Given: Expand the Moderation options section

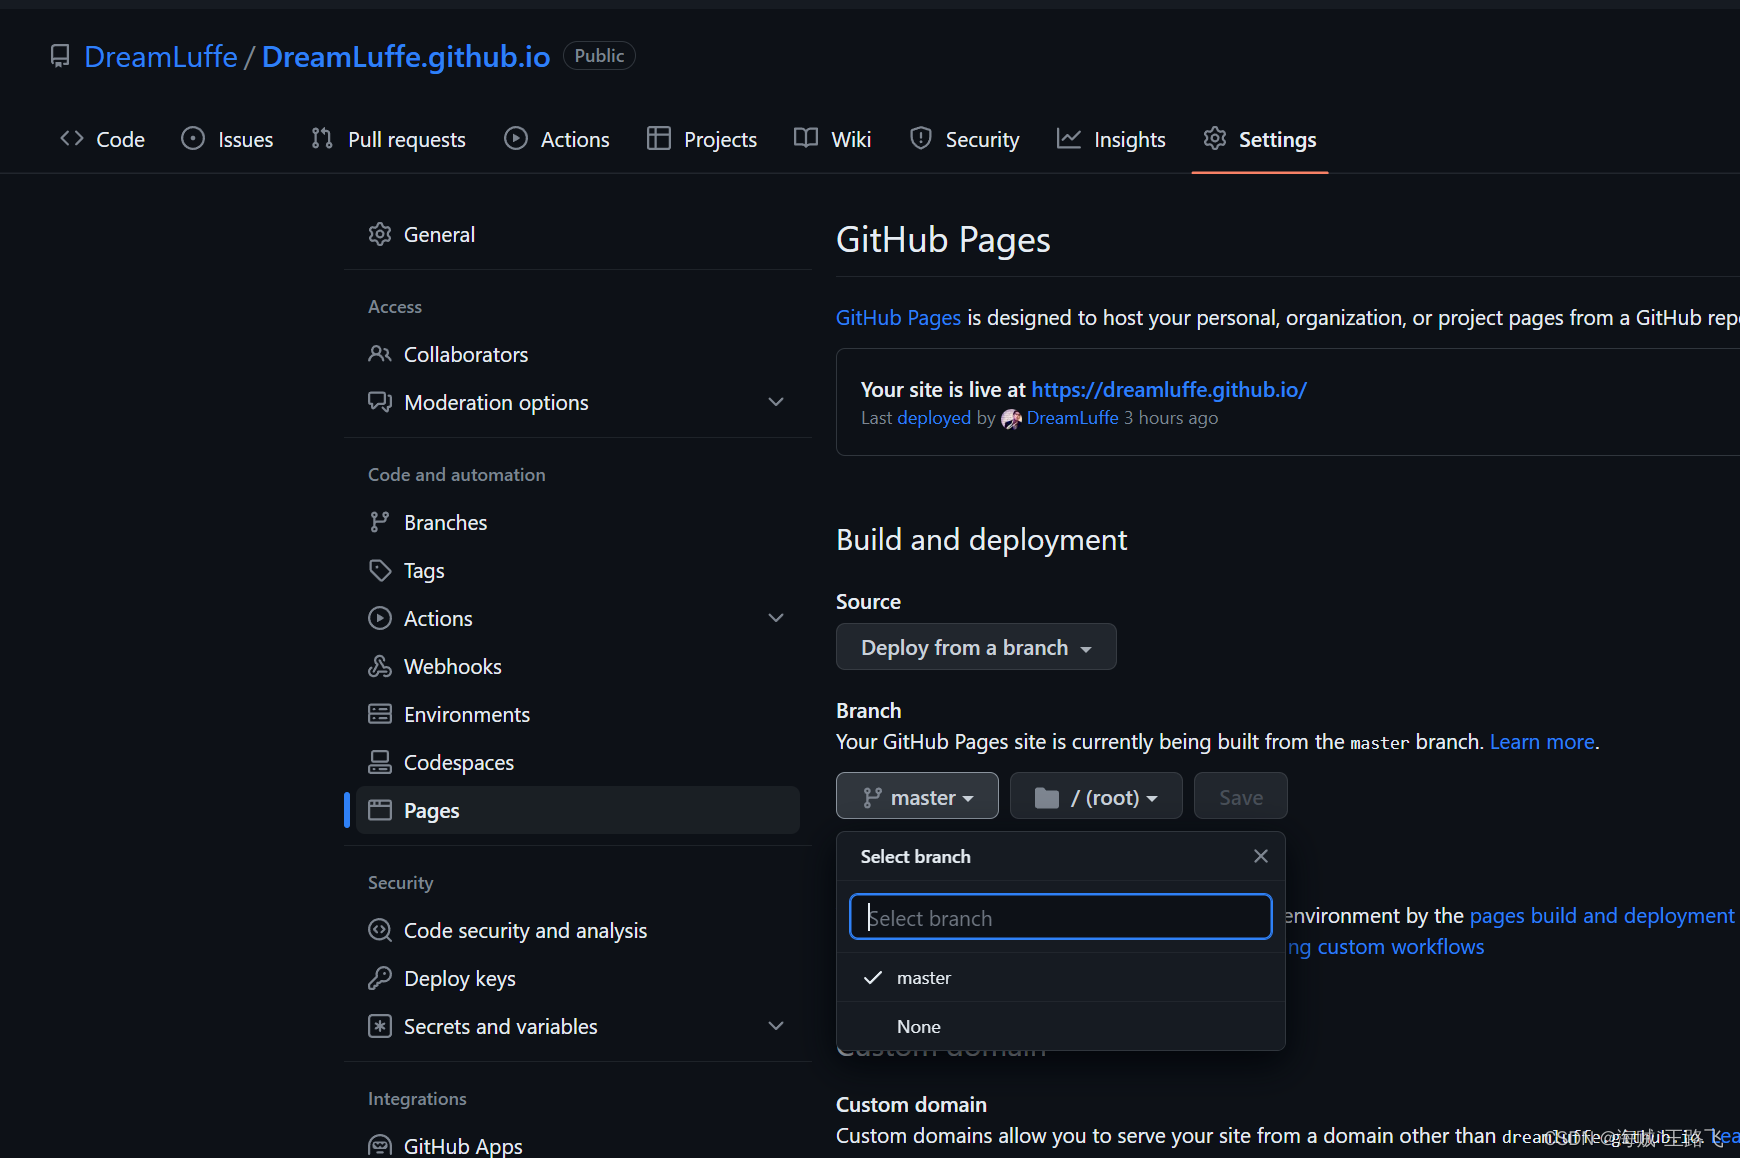Looking at the screenshot, I should pyautogui.click(x=775, y=403).
